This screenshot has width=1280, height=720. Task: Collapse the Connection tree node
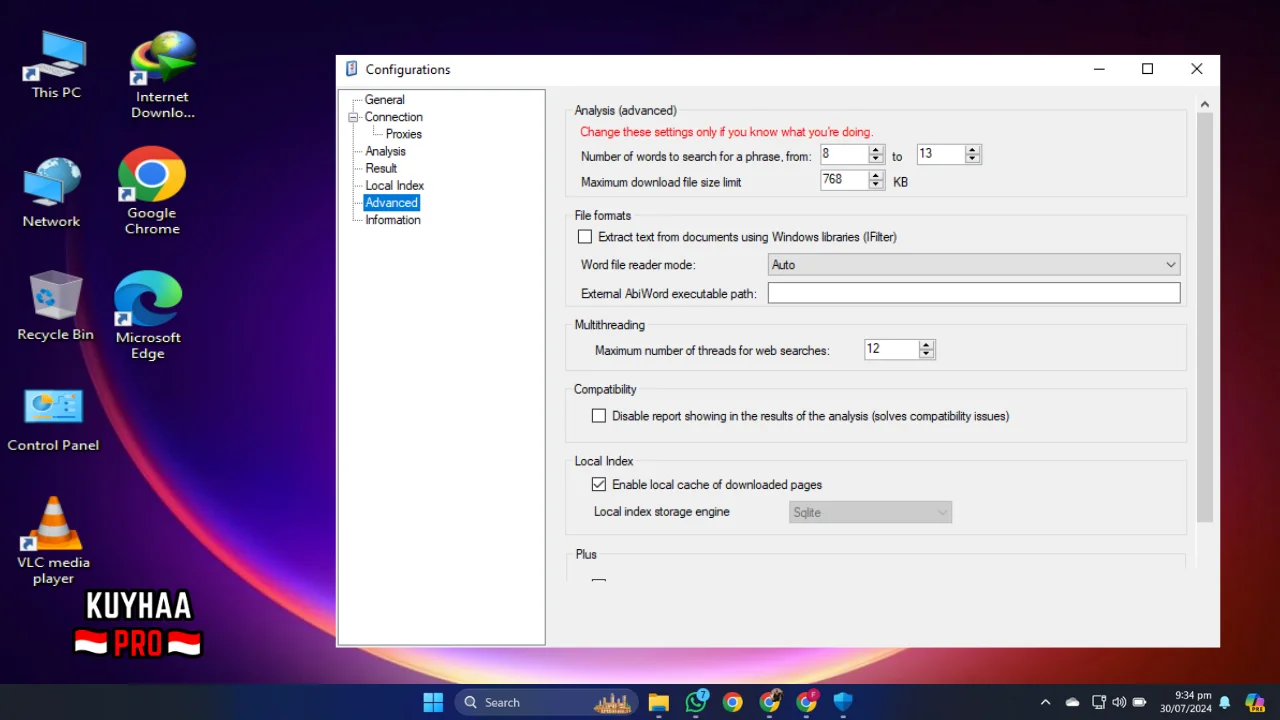click(353, 117)
